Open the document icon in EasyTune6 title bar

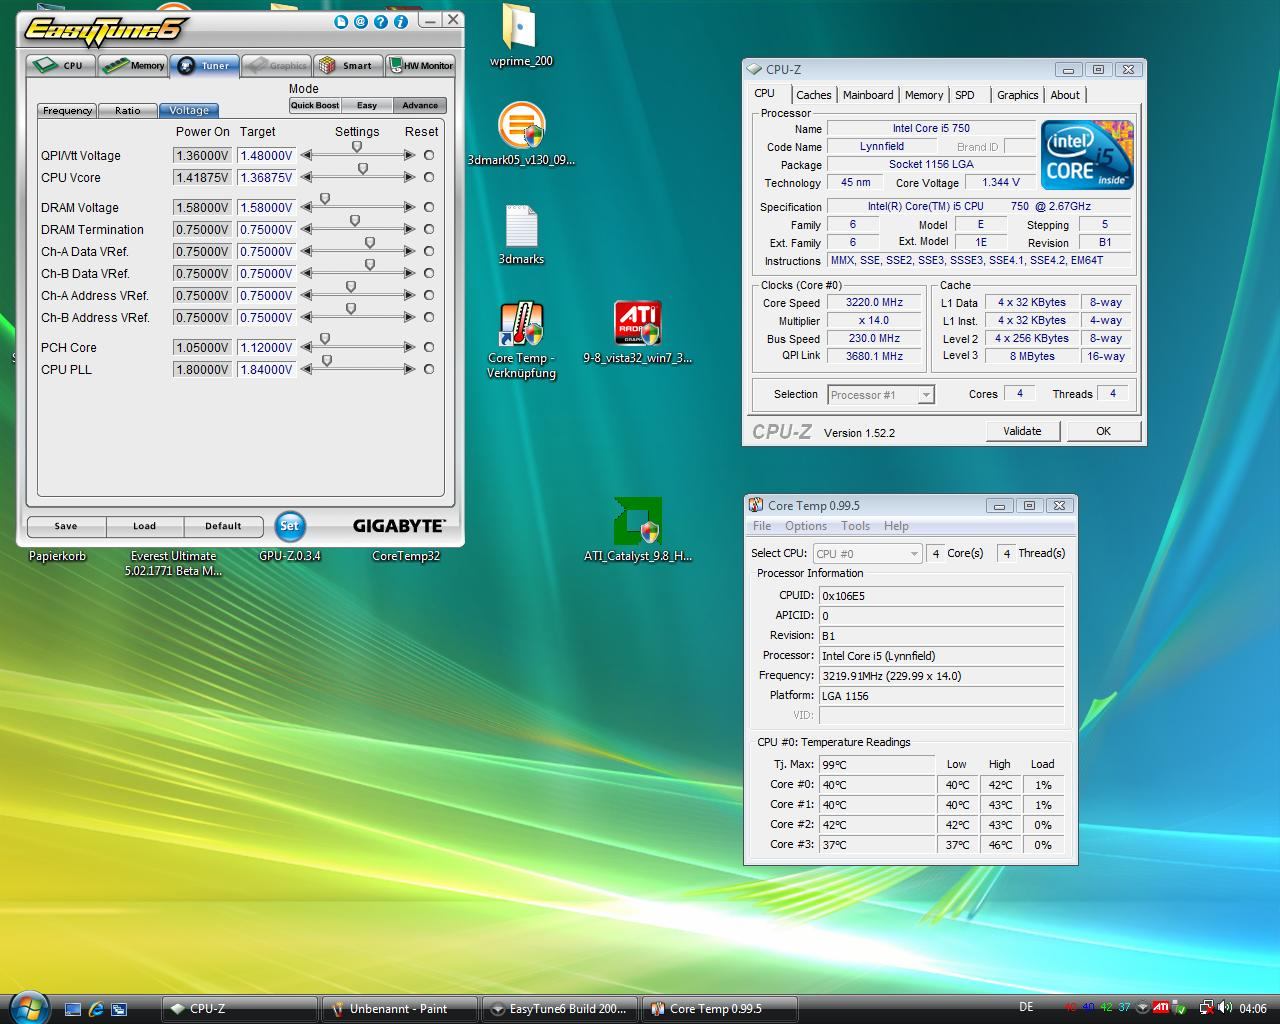(x=341, y=21)
